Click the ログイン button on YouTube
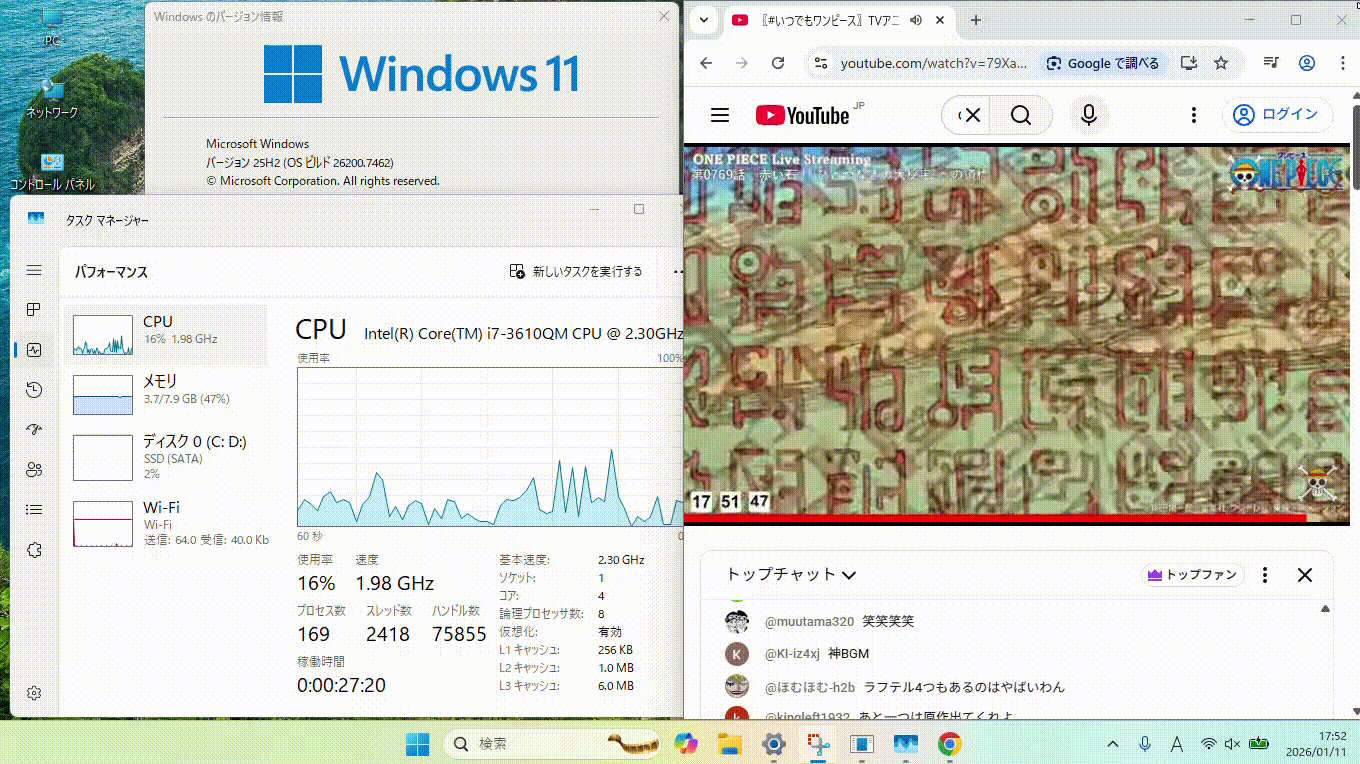 click(x=1277, y=115)
